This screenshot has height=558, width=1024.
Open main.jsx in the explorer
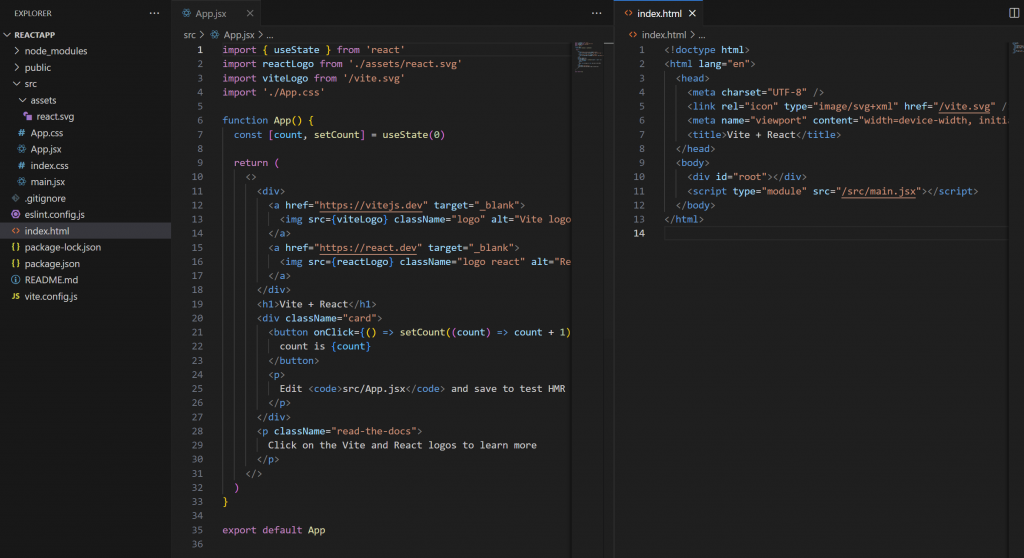point(86,182)
